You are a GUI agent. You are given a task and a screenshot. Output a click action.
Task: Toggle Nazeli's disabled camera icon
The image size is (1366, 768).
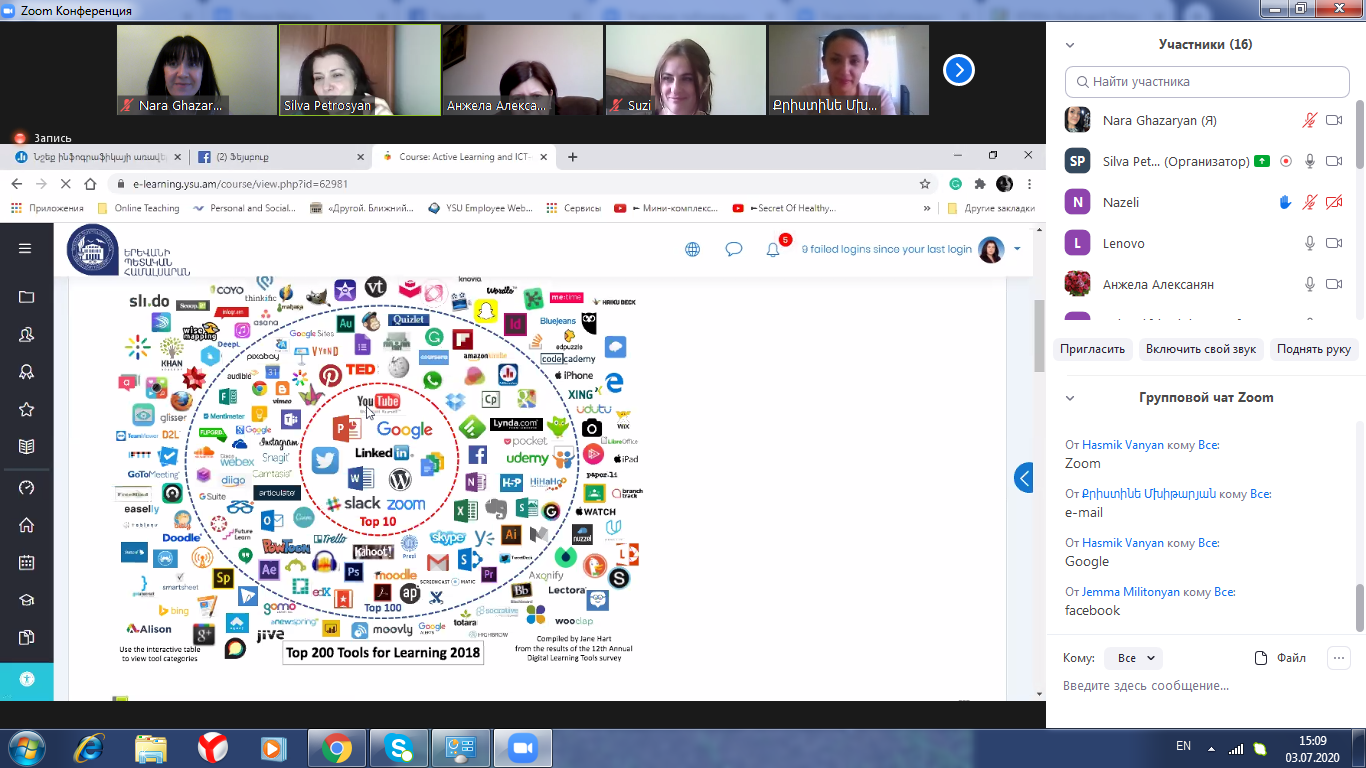click(x=1333, y=202)
